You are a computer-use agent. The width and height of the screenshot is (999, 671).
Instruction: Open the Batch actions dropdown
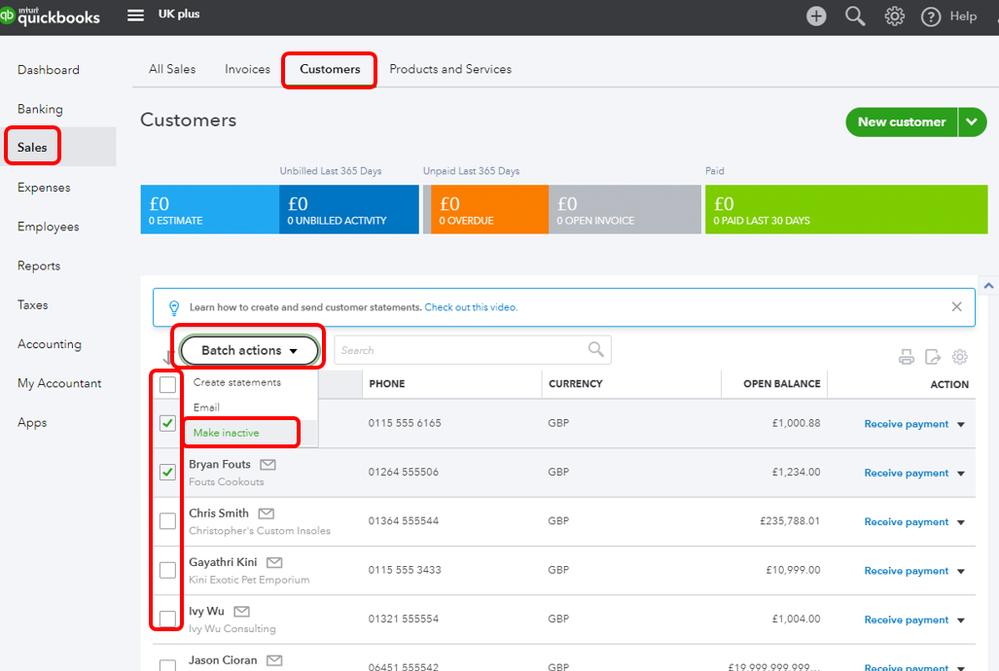click(x=249, y=350)
